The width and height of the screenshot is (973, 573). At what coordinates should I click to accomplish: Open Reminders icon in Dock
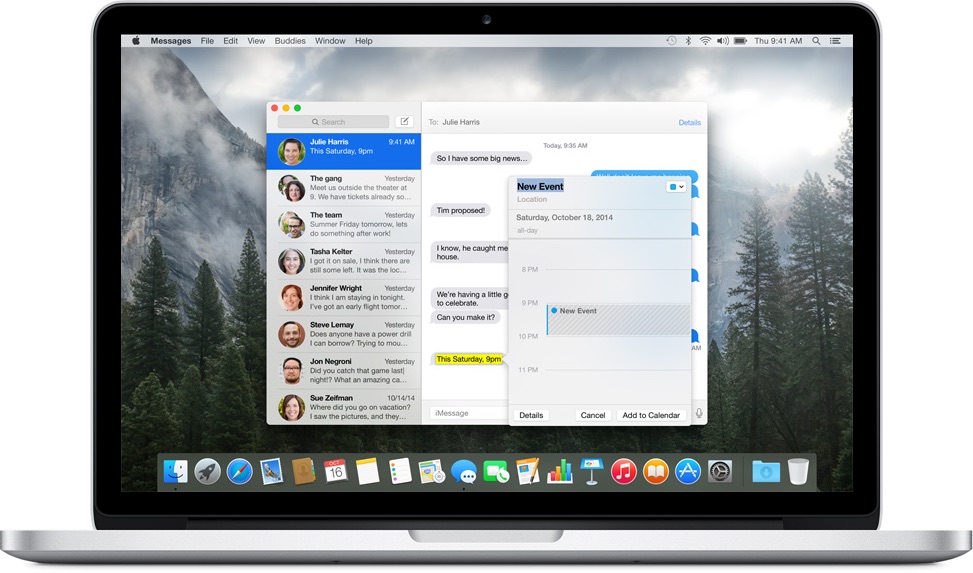(x=400, y=472)
